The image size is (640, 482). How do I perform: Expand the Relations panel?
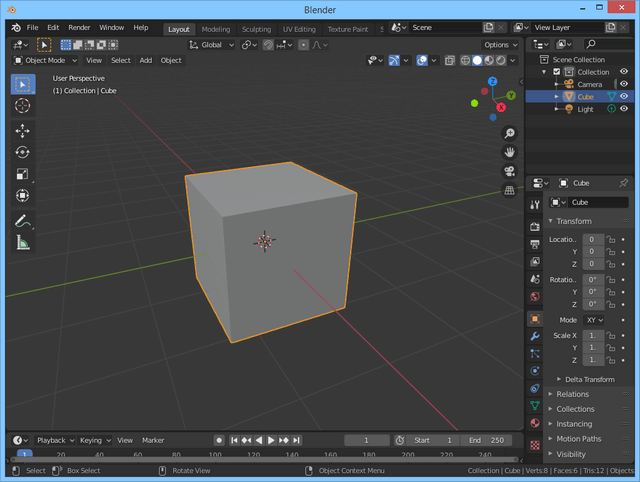pos(573,394)
